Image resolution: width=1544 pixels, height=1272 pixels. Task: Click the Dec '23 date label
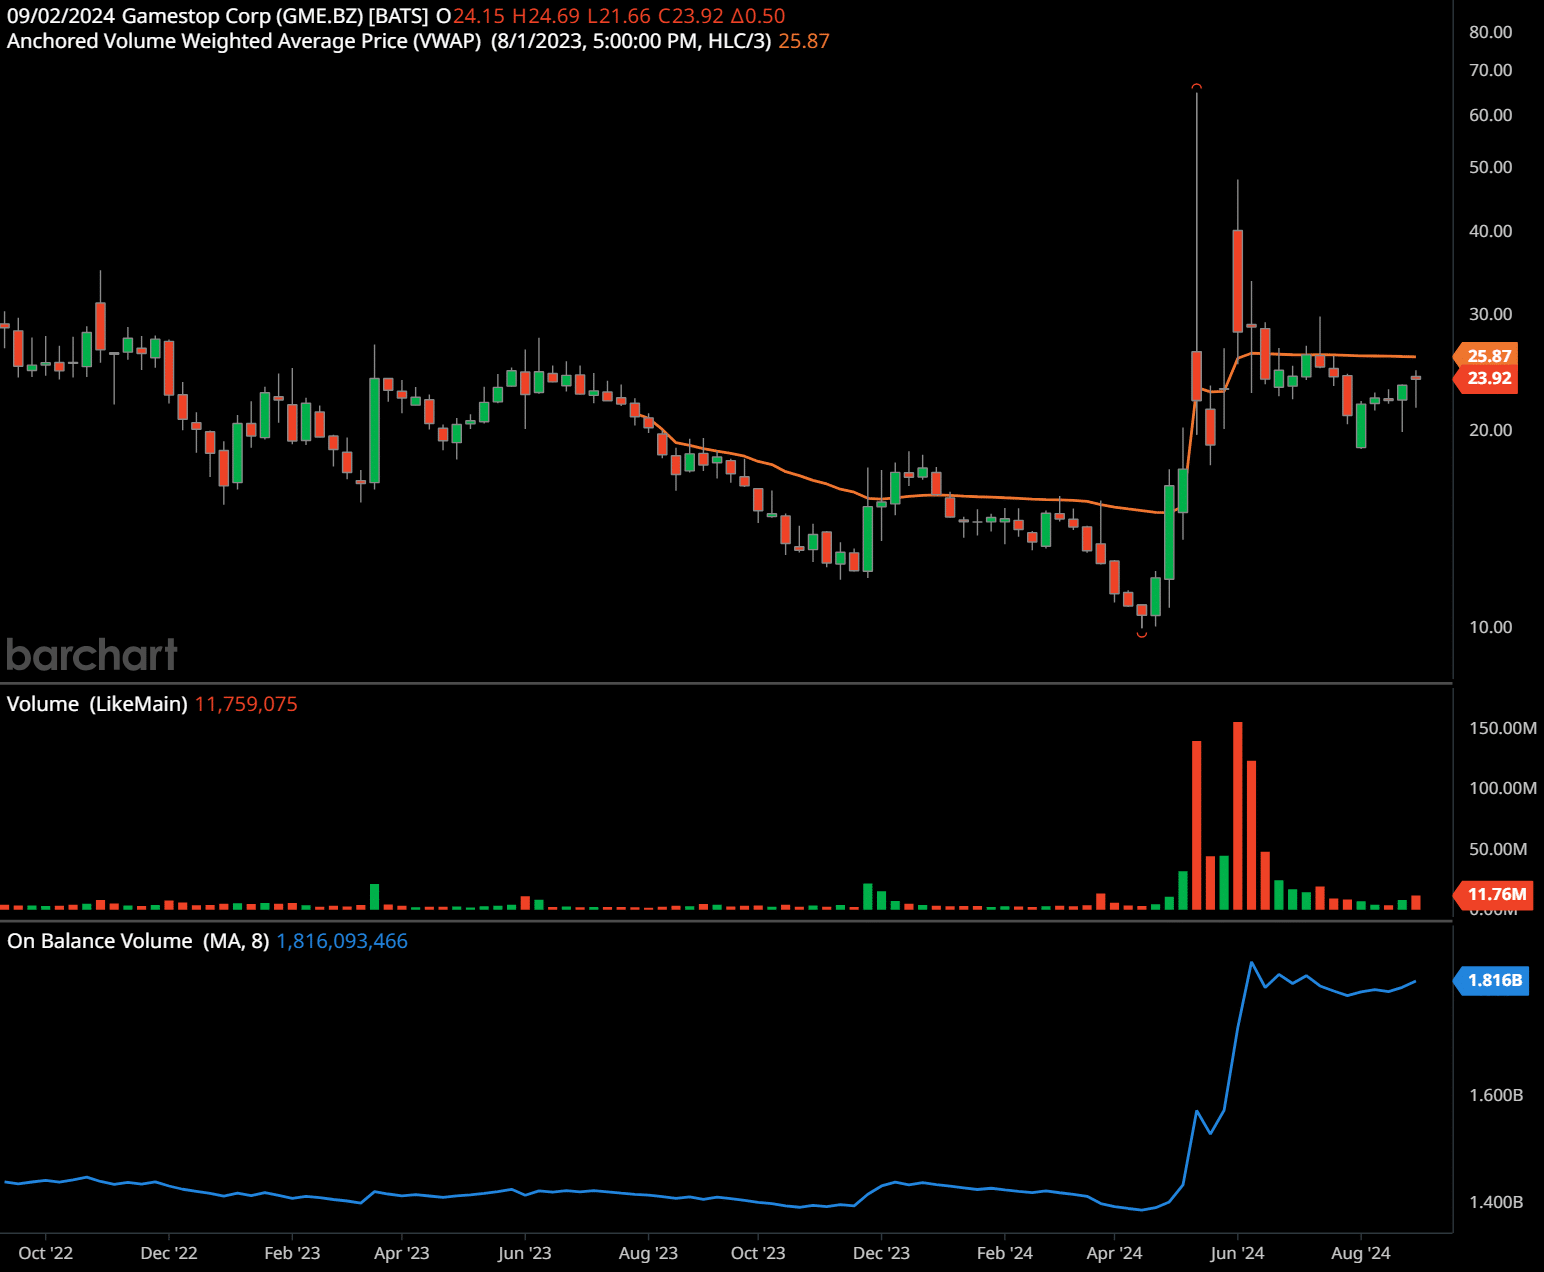pos(881,1253)
